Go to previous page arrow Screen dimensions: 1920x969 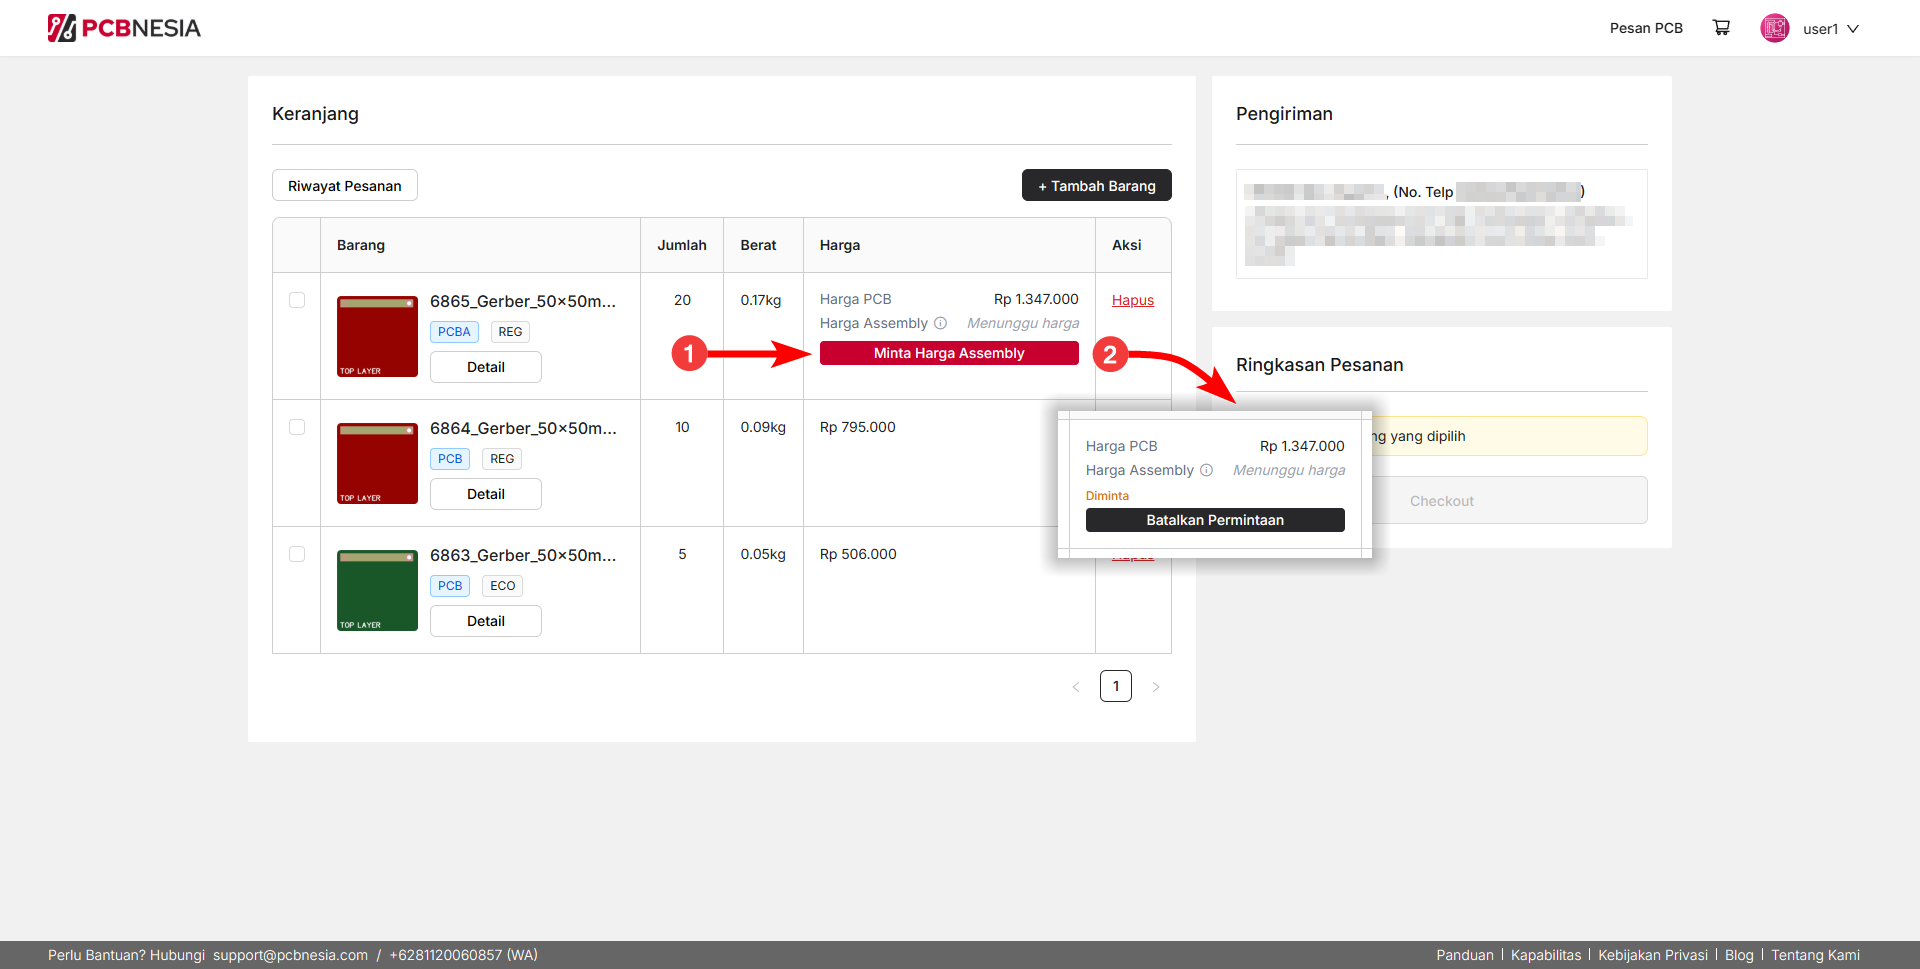tap(1076, 687)
